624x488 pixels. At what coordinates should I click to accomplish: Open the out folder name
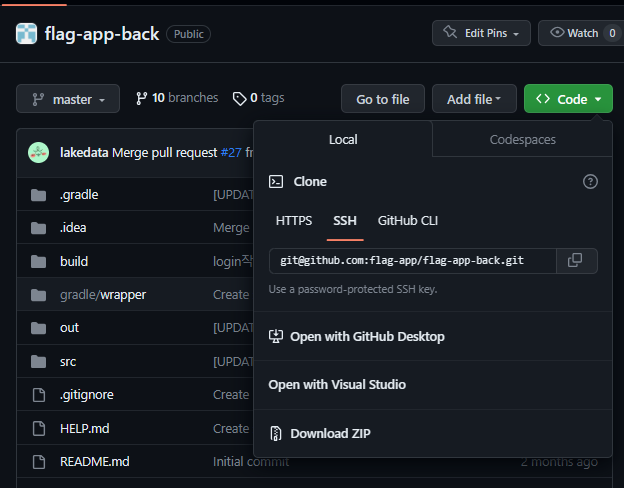coord(69,328)
